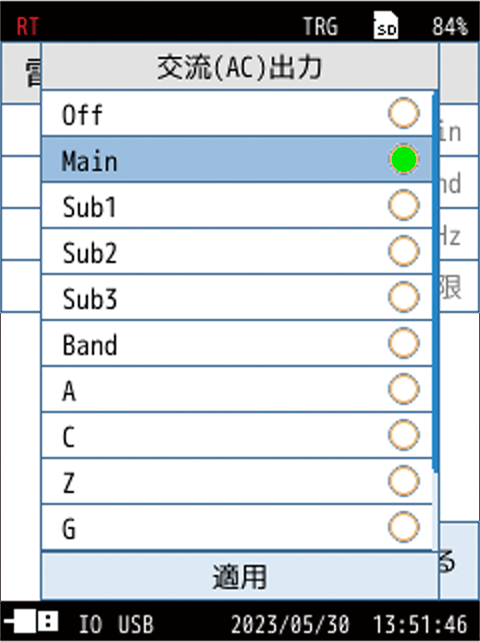Click the TRG trigger indicator

pyautogui.click(x=321, y=27)
